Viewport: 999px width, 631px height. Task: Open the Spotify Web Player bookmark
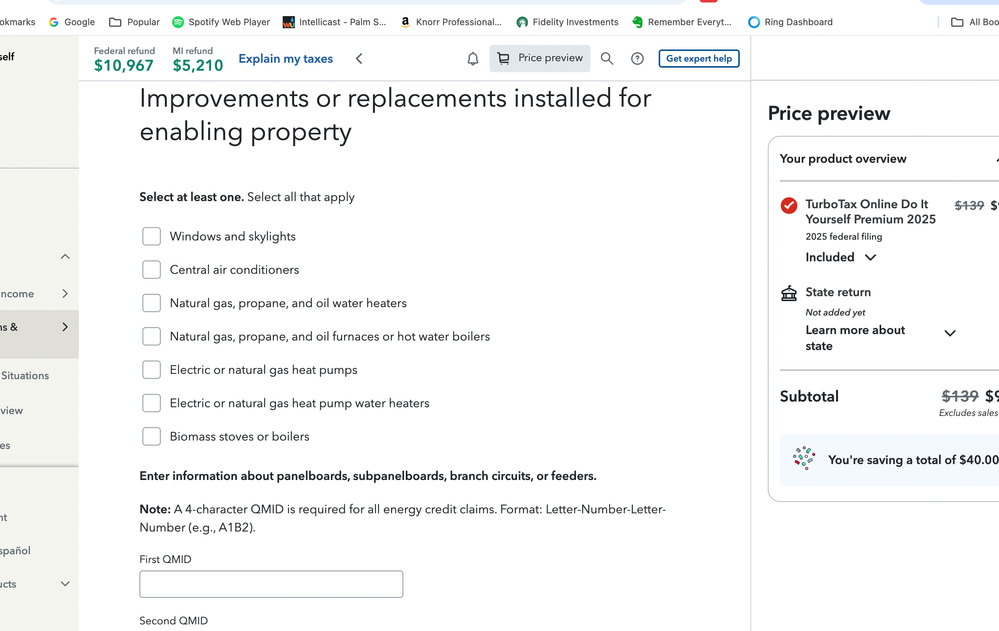(221, 22)
